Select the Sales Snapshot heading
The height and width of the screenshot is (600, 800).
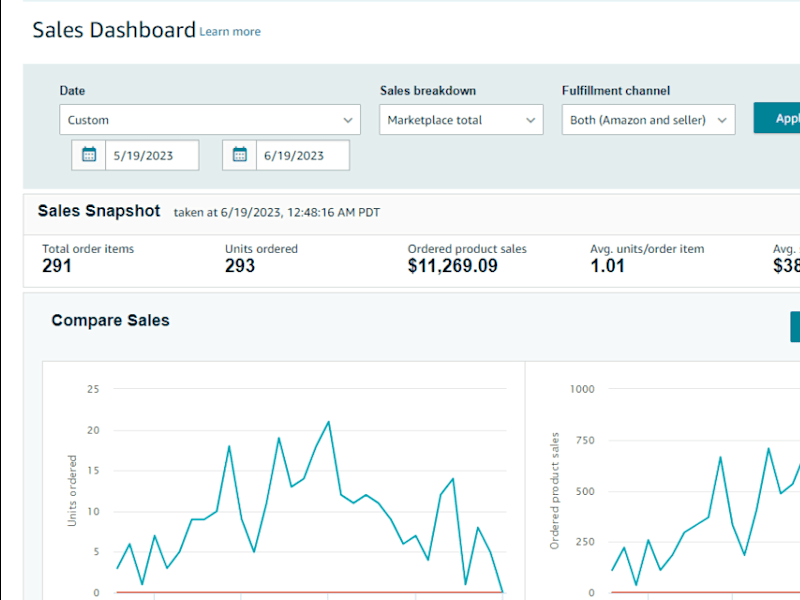[x=99, y=211]
